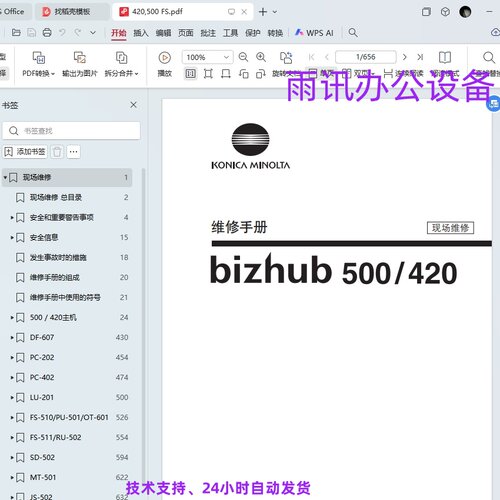
Task: Expand the DF-607 bookmark
Action: (x=12, y=338)
